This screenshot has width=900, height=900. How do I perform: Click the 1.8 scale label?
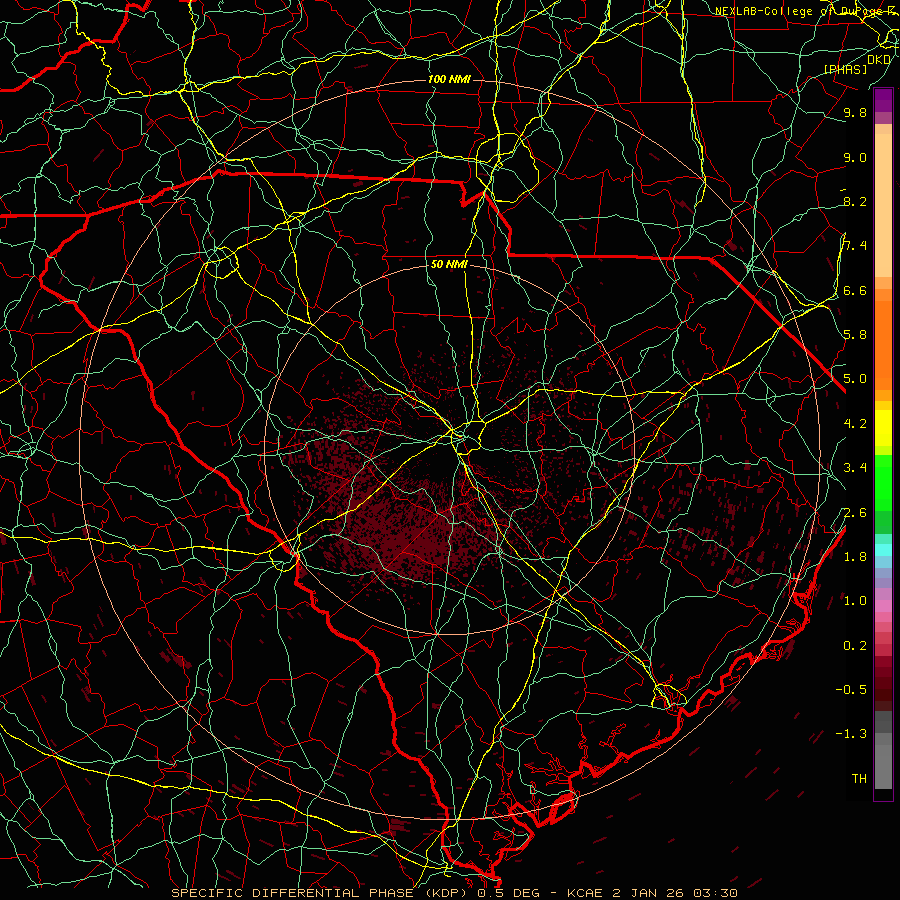pyautogui.click(x=855, y=557)
